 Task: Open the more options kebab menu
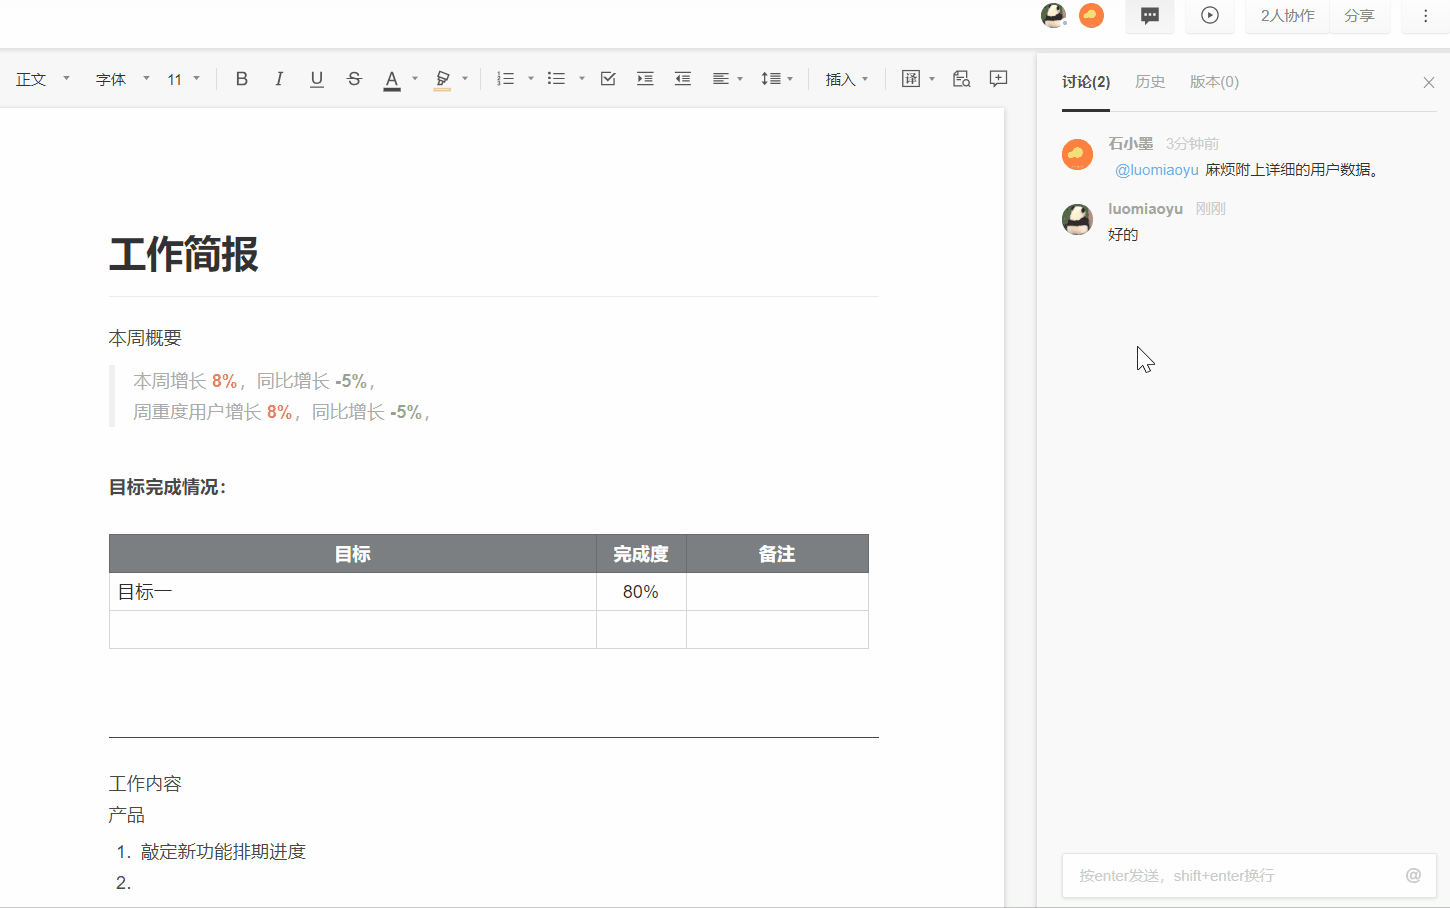[x=1426, y=16]
